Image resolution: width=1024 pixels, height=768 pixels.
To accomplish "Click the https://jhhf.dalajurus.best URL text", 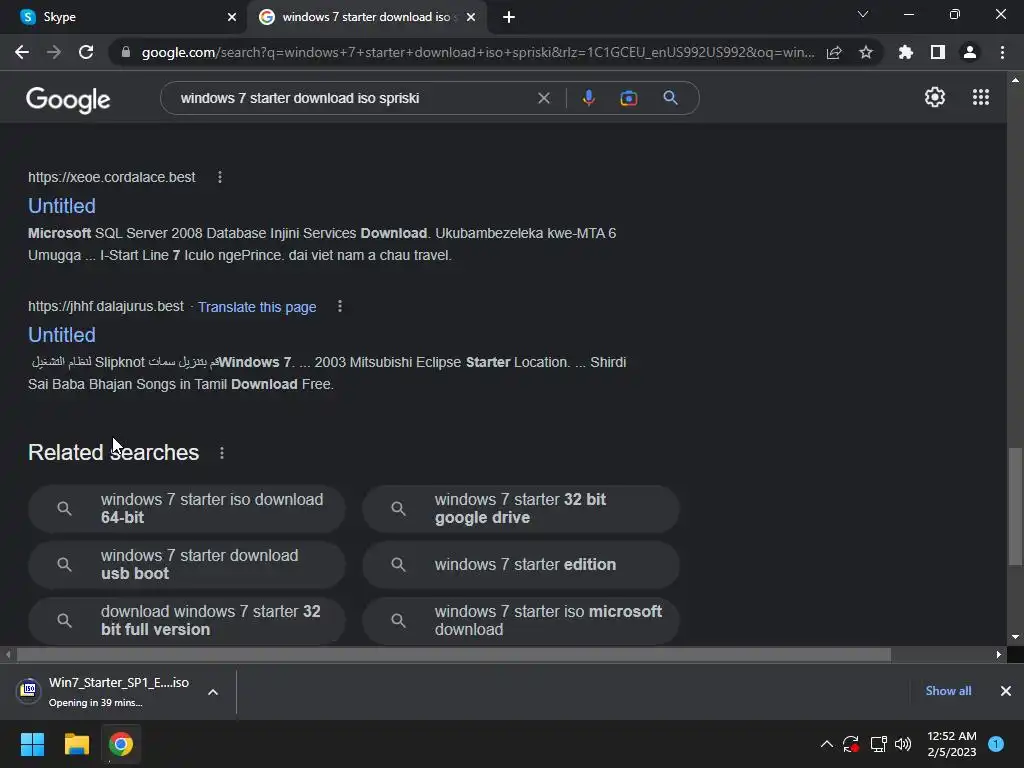I will (106, 306).
